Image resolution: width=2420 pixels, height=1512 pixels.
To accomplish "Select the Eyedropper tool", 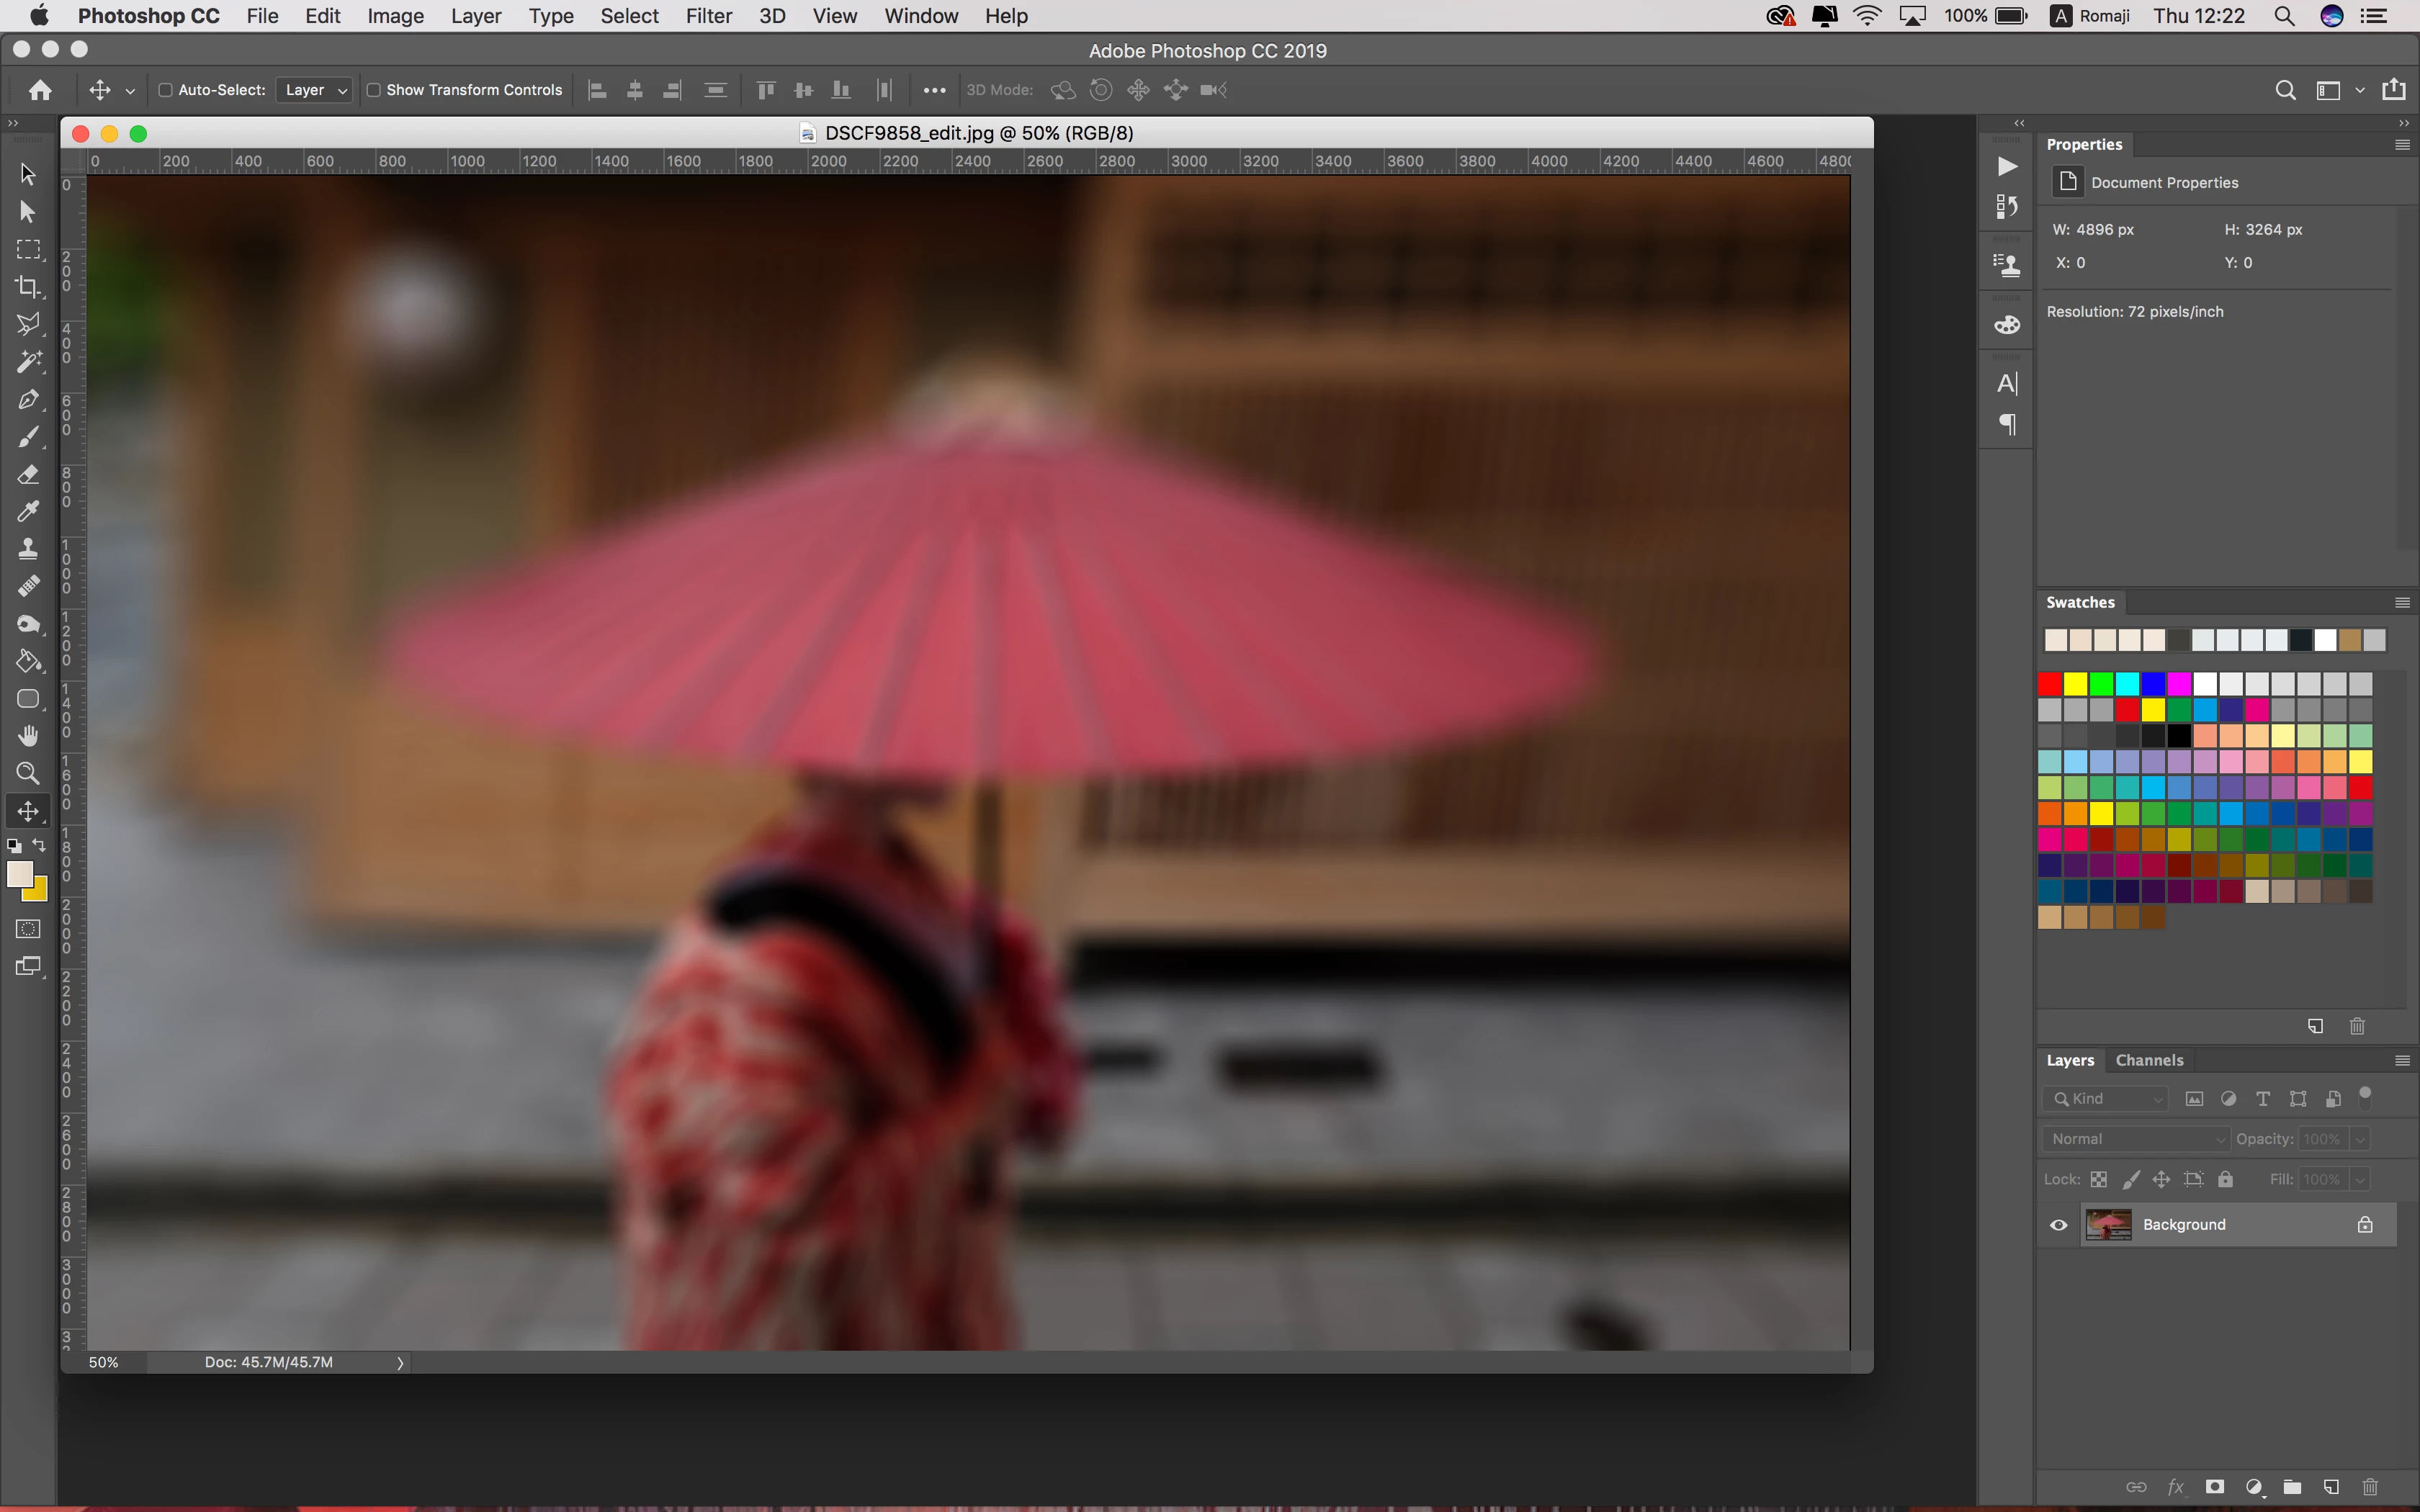I will point(28,511).
